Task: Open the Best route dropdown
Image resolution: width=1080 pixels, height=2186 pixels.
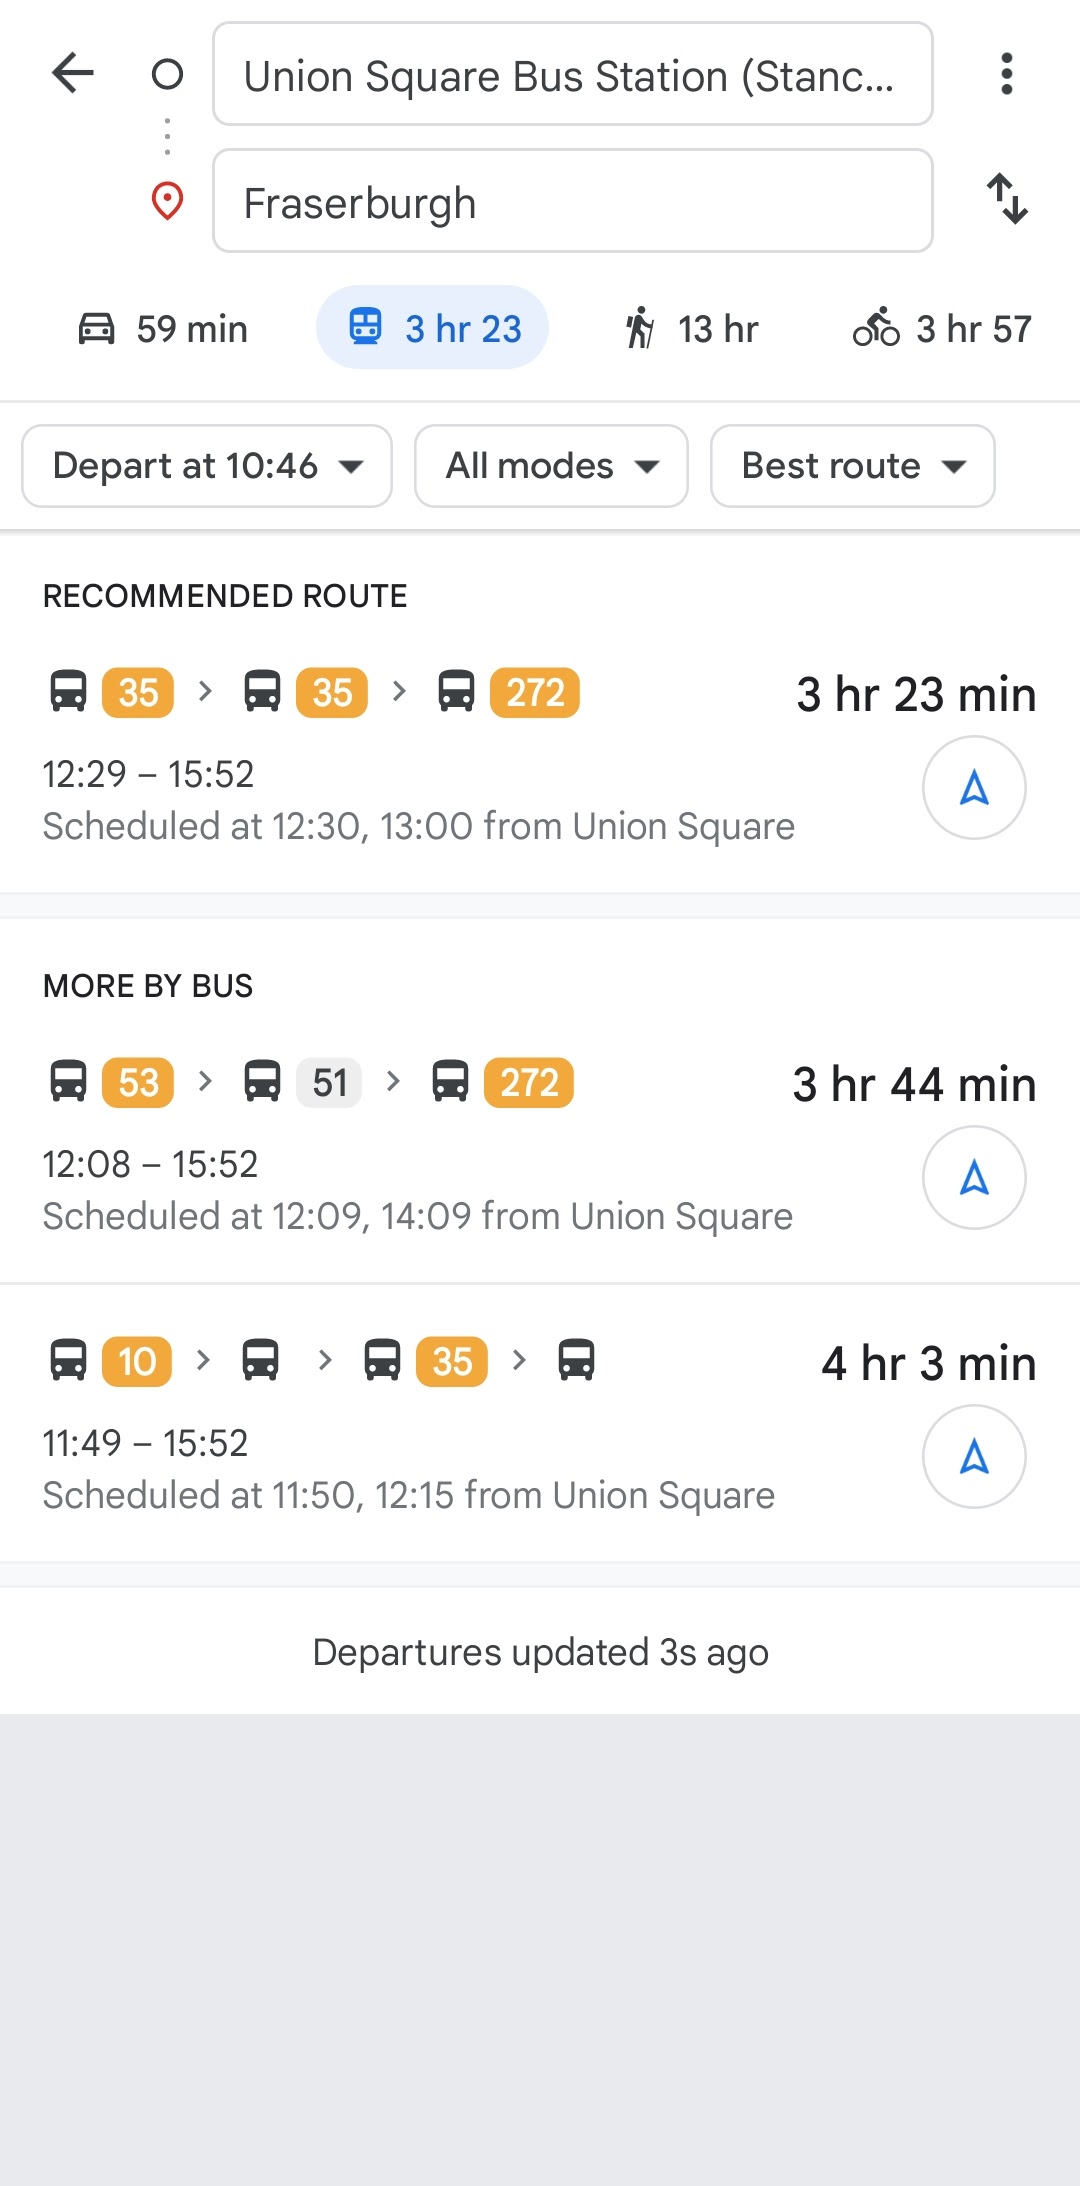Action: click(852, 466)
